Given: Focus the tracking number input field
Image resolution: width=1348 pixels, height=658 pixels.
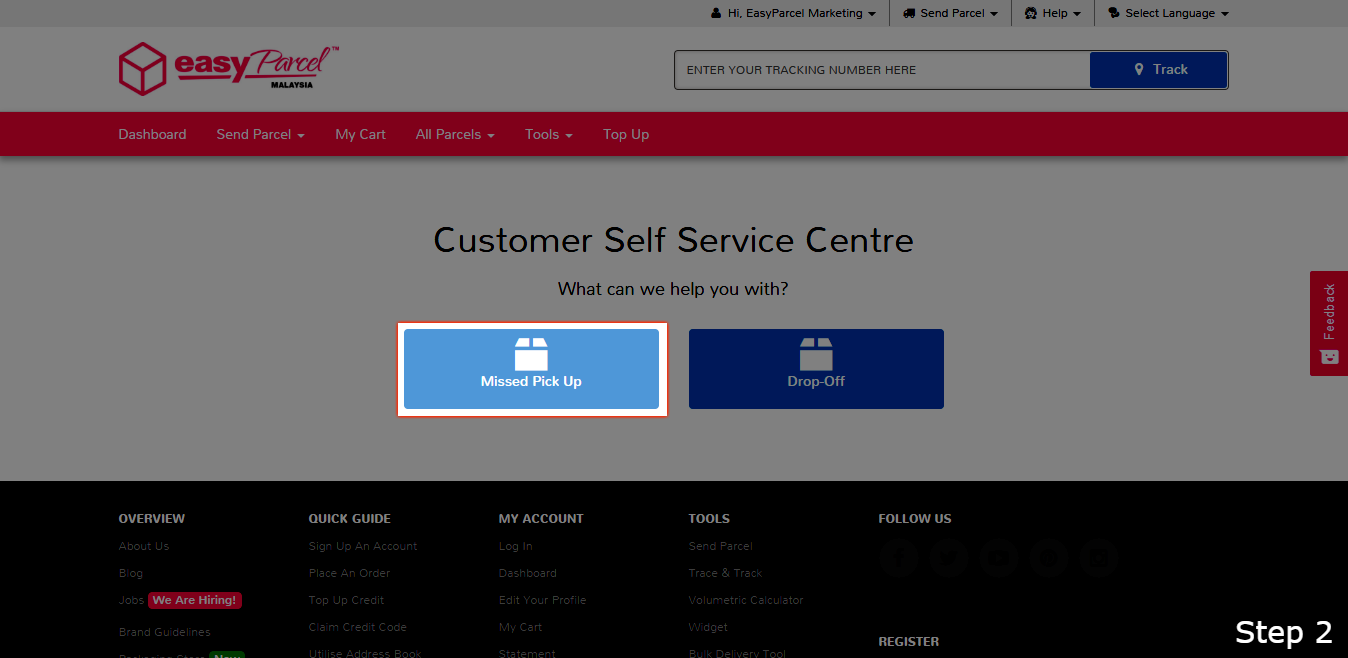Looking at the screenshot, I should click(x=882, y=70).
